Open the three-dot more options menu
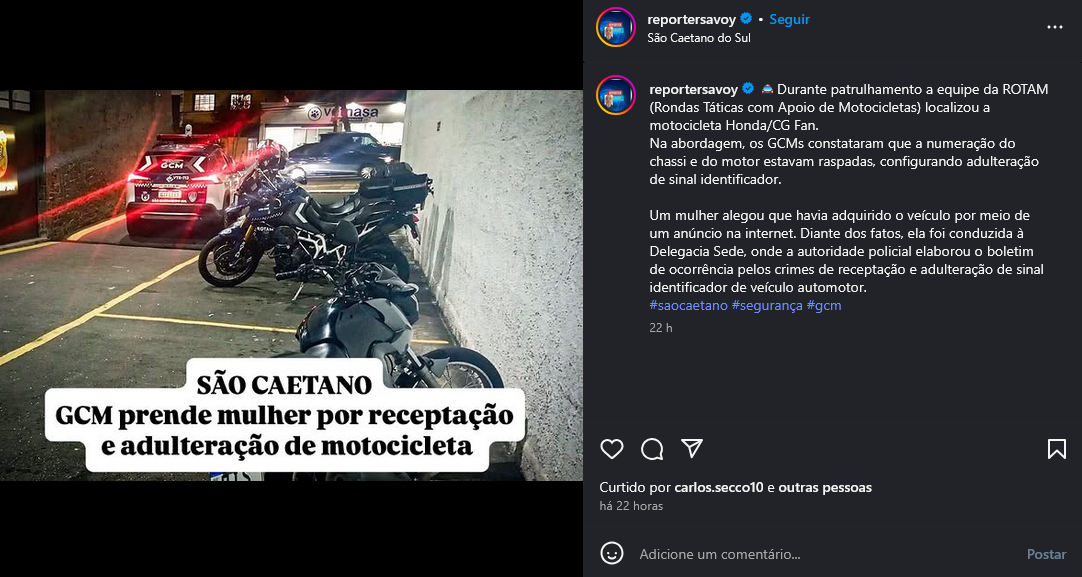 (1054, 27)
